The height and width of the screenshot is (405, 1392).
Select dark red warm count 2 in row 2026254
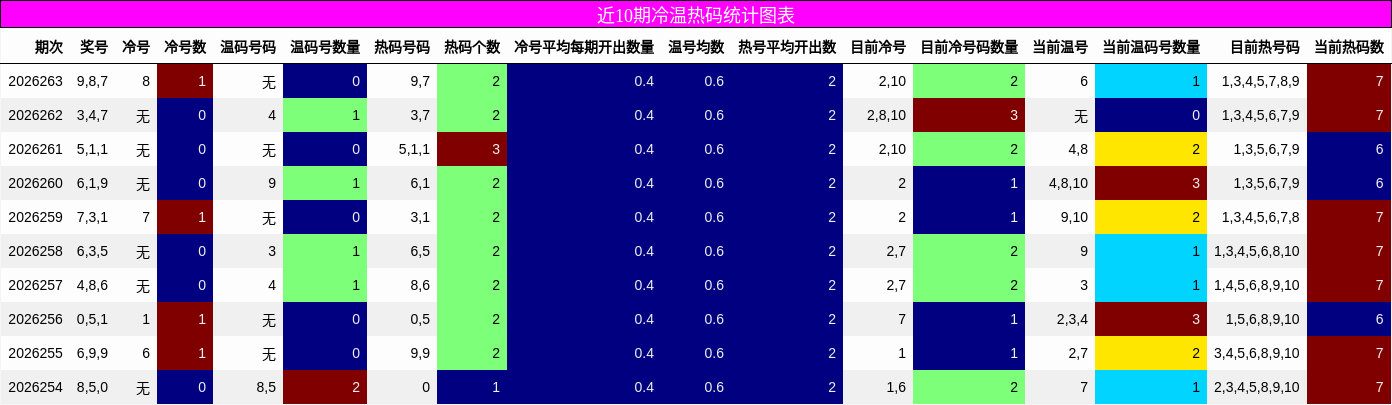(325, 387)
